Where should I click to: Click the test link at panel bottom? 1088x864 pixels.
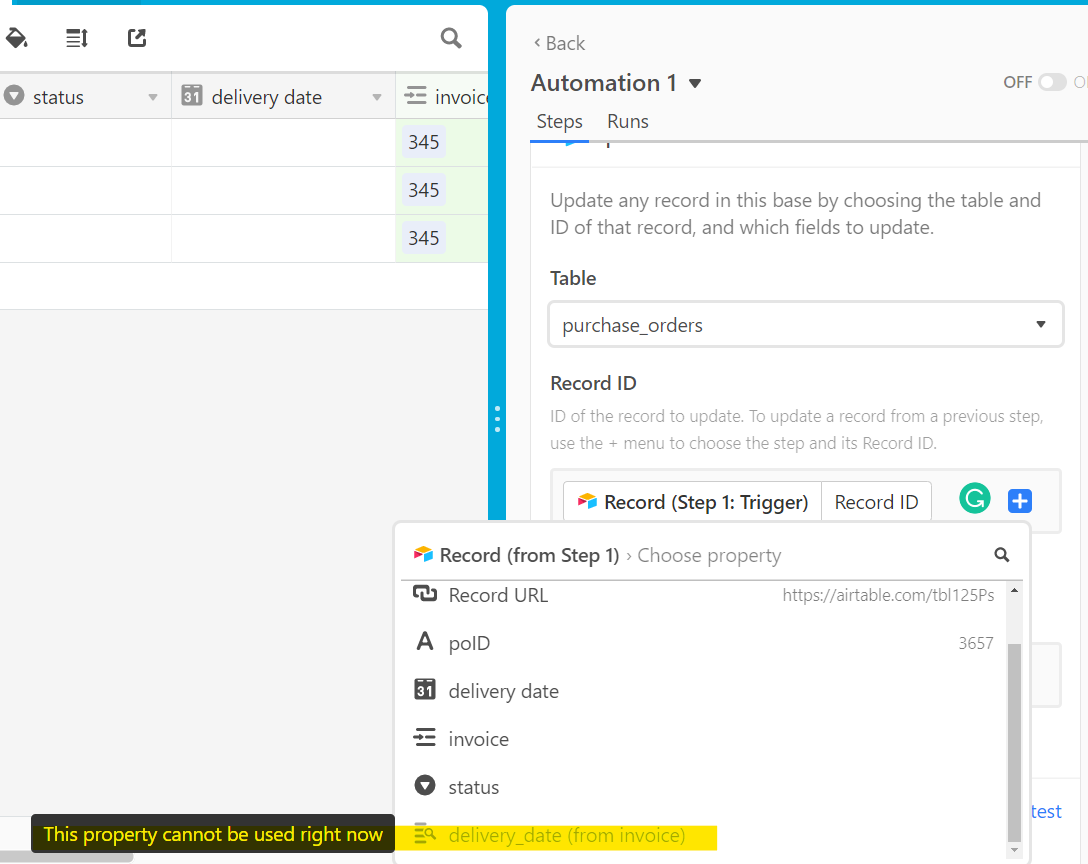(1046, 811)
